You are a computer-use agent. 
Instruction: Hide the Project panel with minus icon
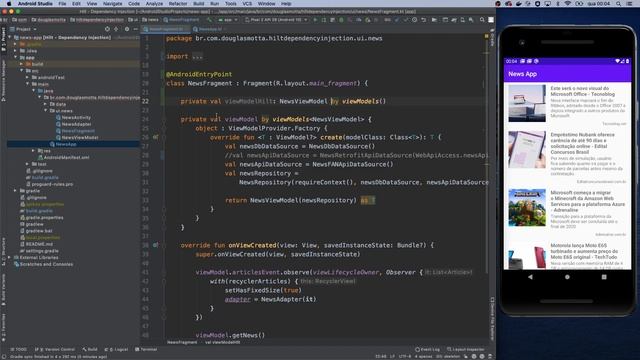(136, 29)
